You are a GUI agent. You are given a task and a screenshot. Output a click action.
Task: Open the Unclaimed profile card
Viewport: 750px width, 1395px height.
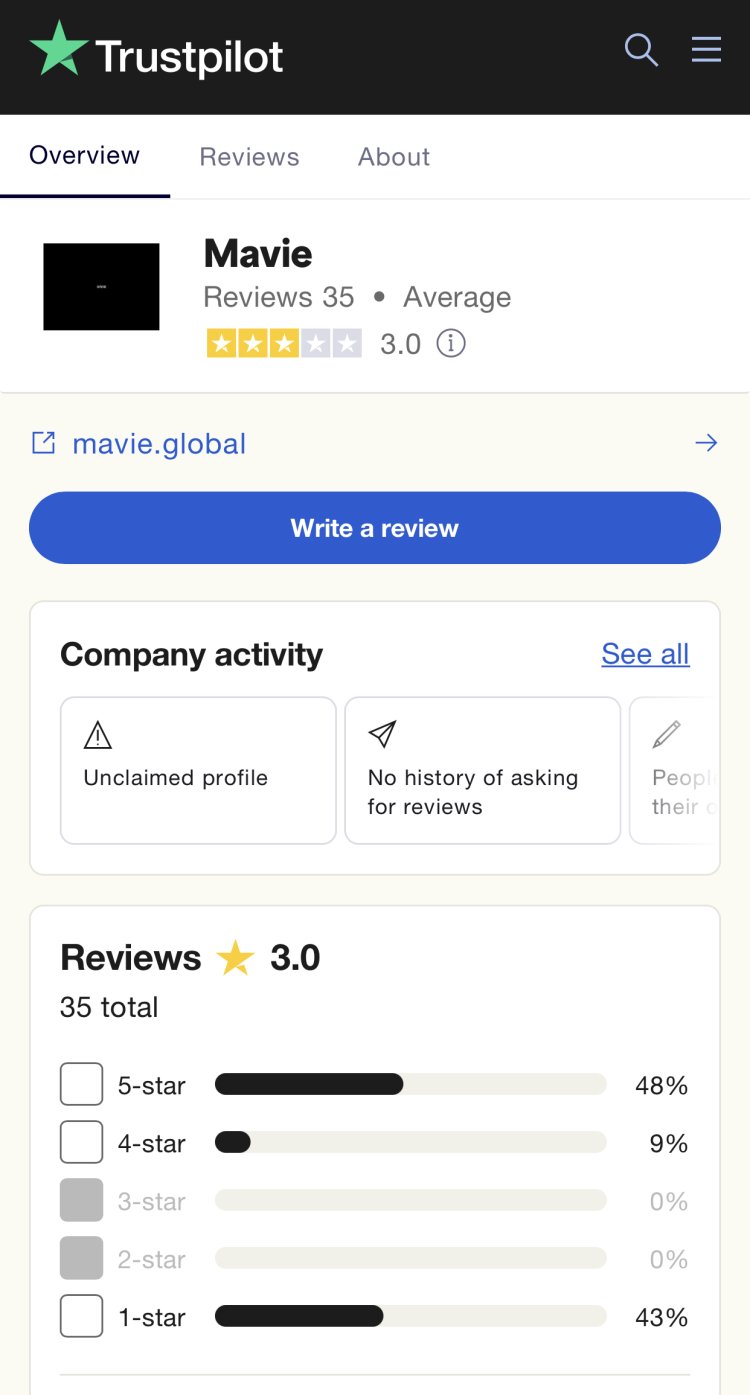(198, 770)
